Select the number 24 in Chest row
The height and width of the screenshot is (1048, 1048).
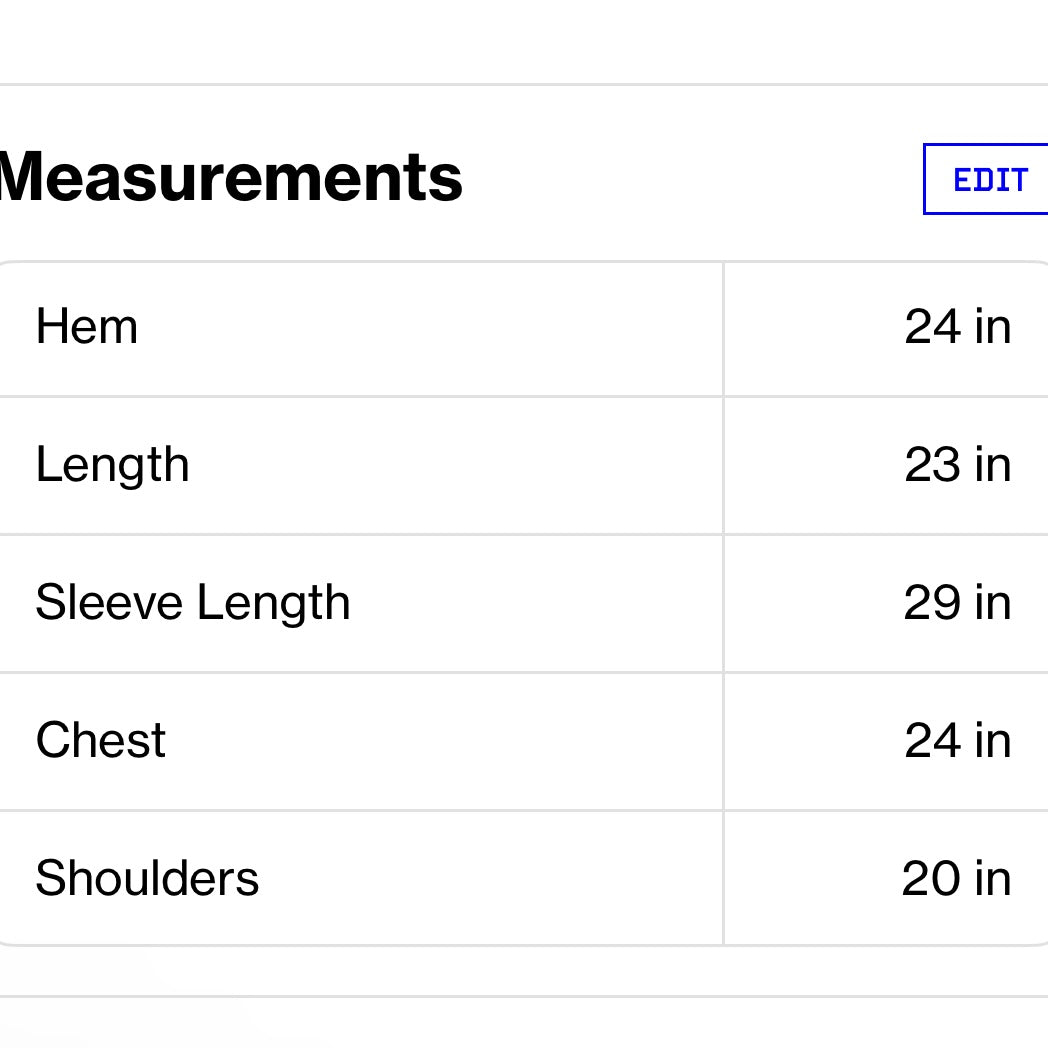[932, 741]
